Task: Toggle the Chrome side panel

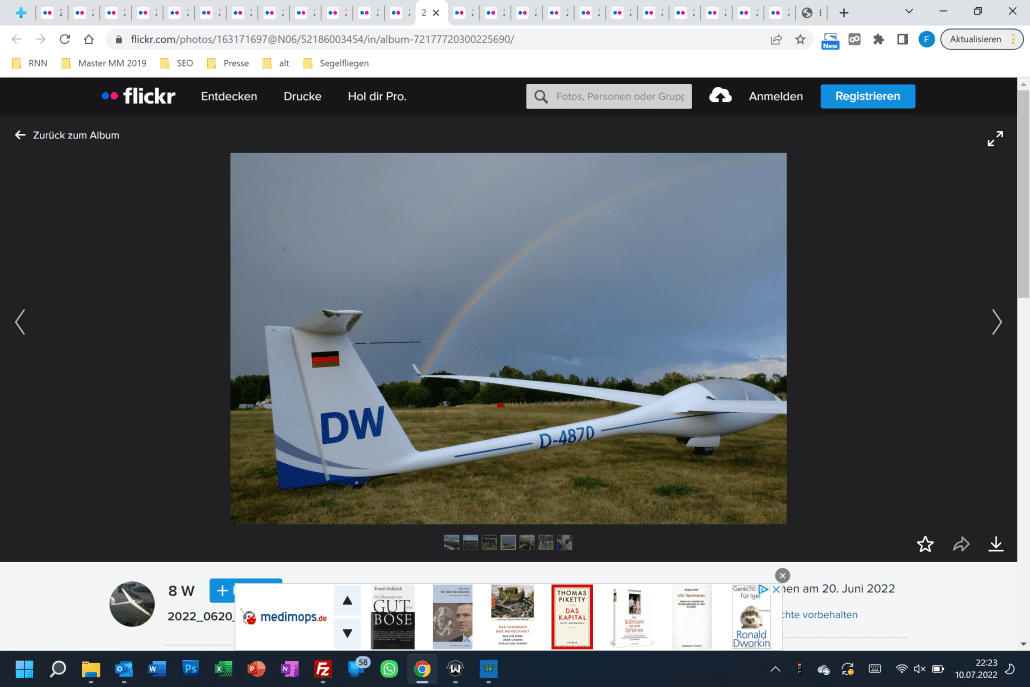Action: click(902, 39)
